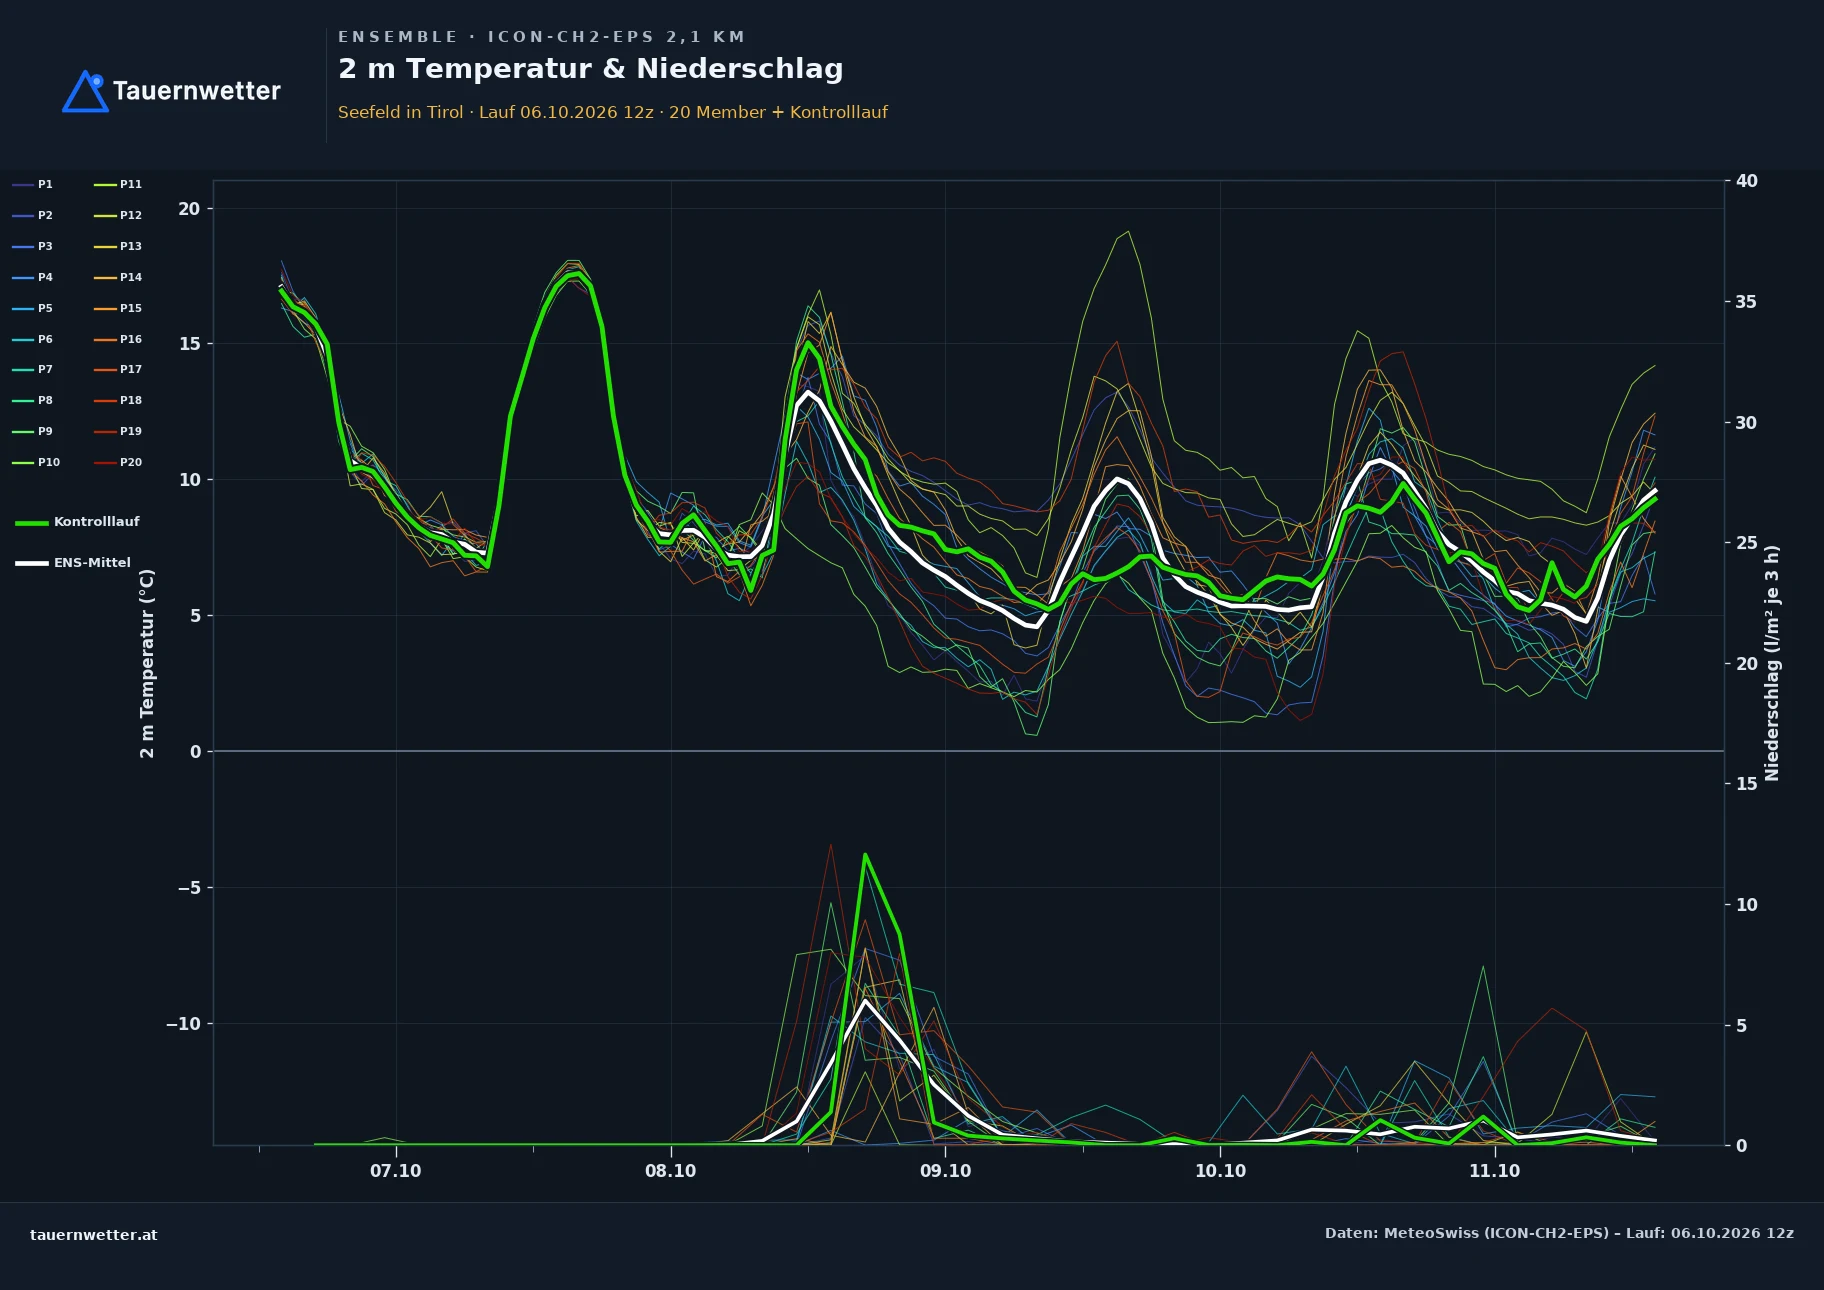Click the Tauernwetter mountain logo icon

tap(85, 91)
